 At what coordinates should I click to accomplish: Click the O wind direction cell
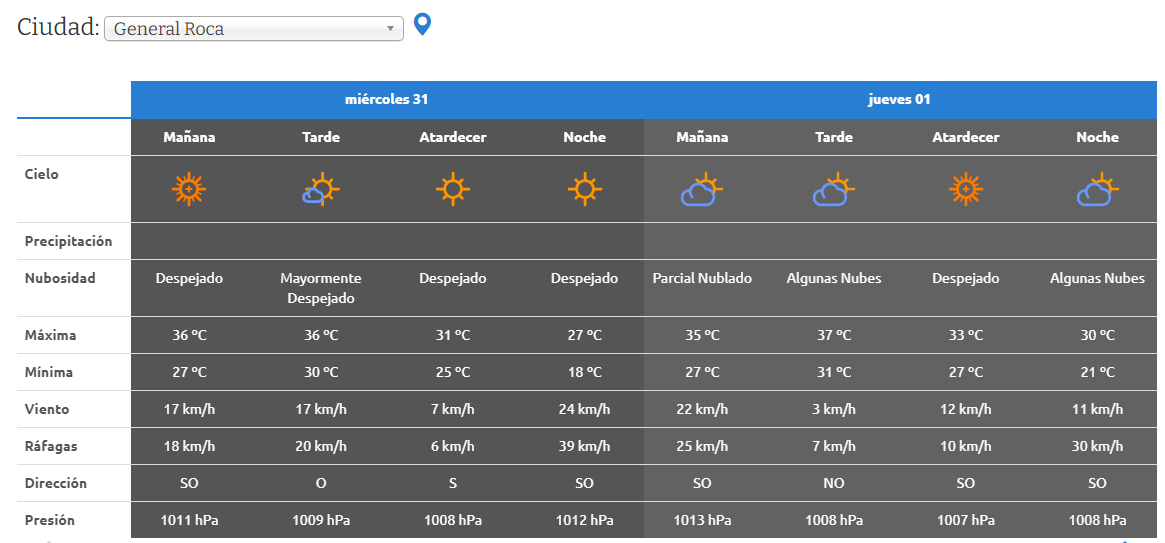[321, 484]
